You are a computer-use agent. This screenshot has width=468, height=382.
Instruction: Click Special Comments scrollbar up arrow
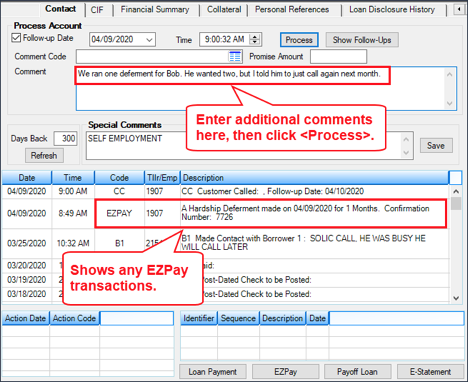tap(406, 139)
